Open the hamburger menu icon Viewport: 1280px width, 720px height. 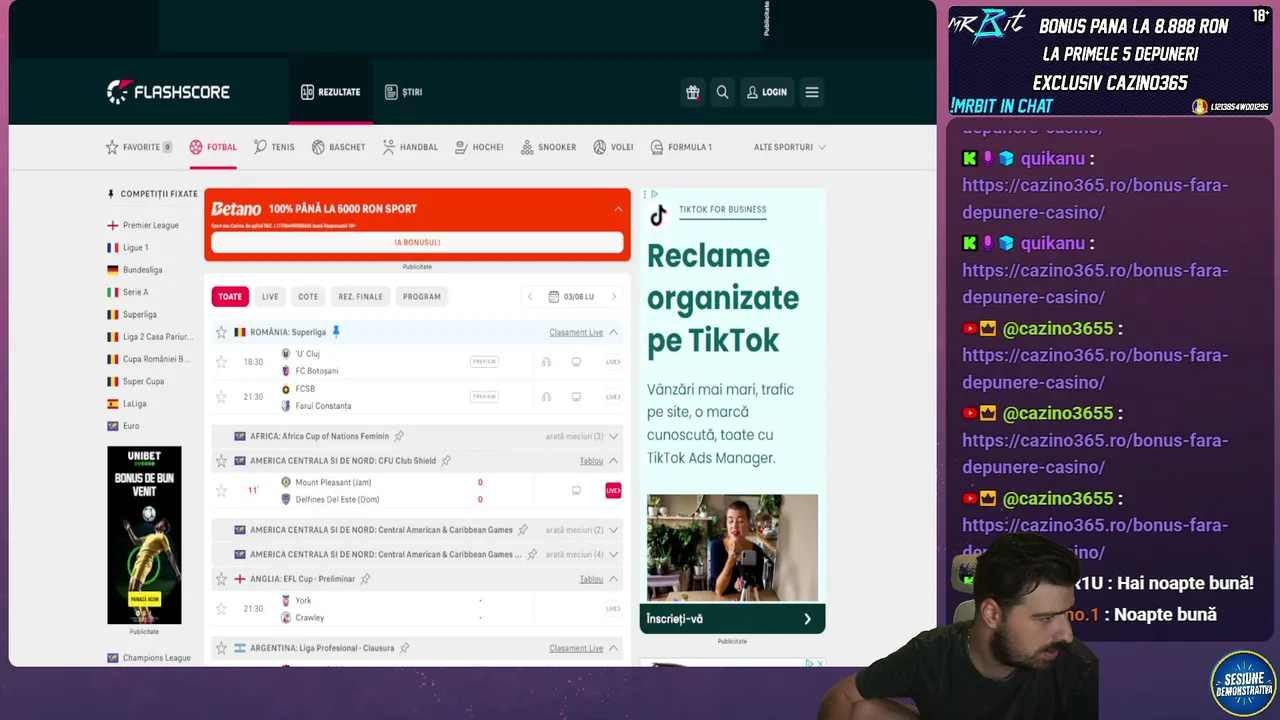pos(812,92)
